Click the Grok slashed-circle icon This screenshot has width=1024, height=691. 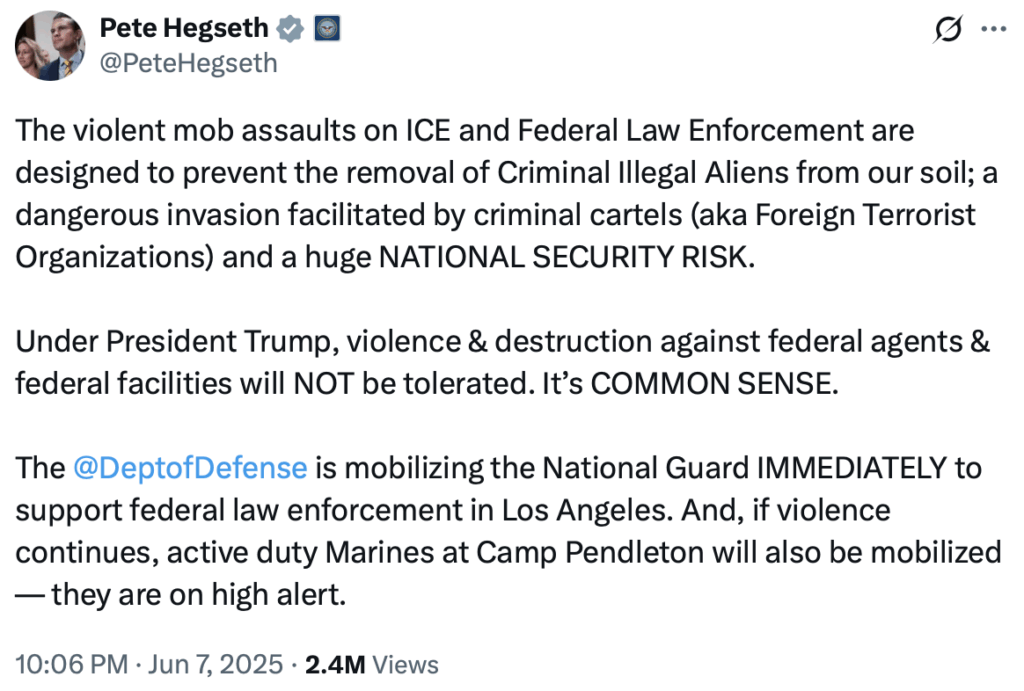pyautogui.click(x=944, y=31)
